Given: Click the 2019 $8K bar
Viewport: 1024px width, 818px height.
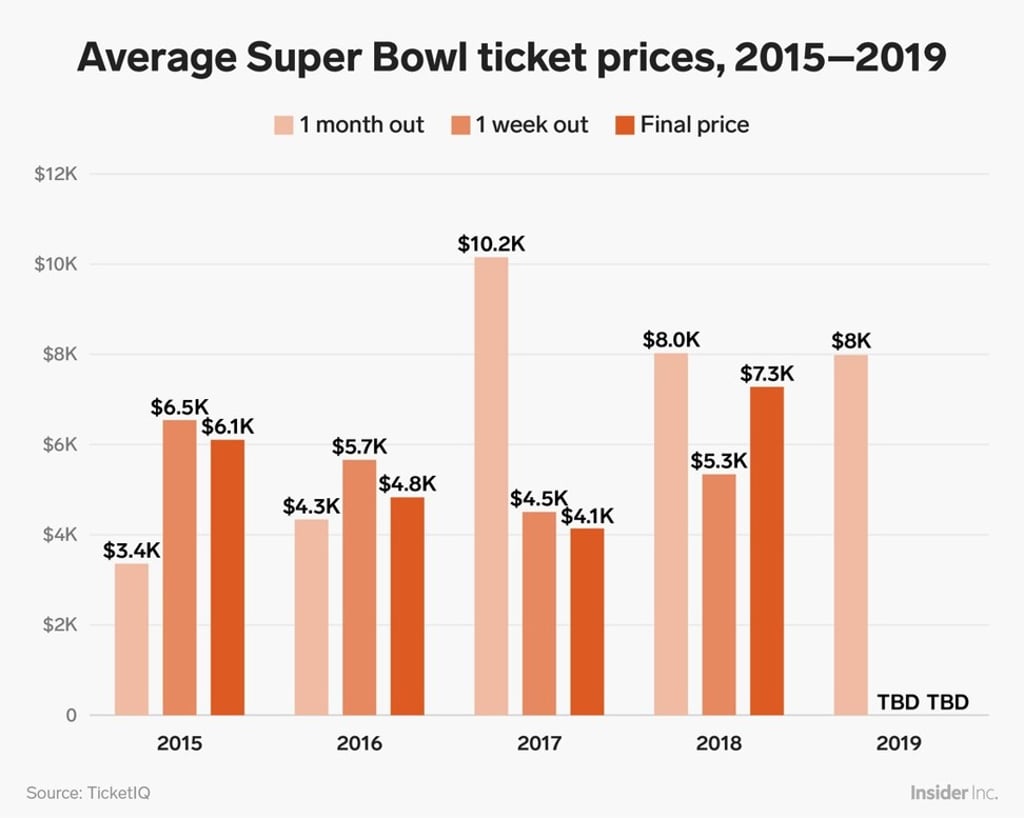Looking at the screenshot, I should coord(851,535).
